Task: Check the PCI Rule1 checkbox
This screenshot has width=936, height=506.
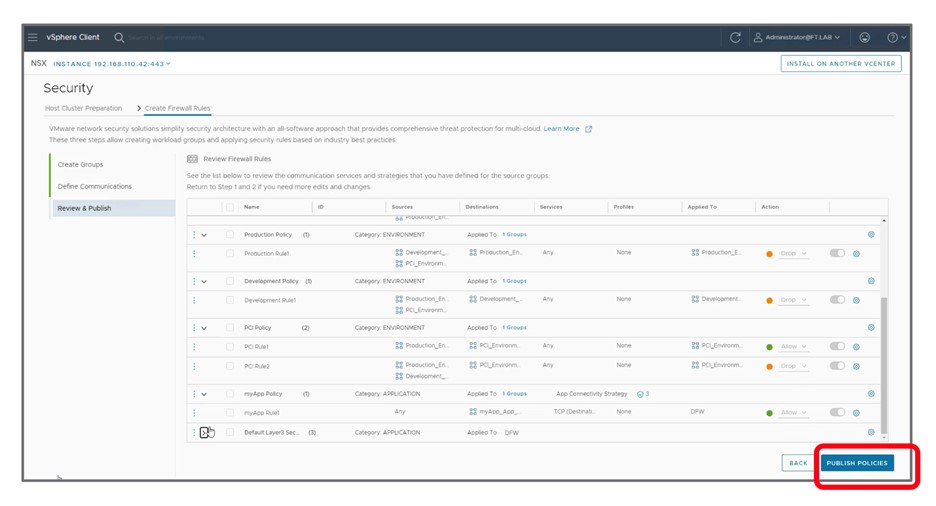Action: [230, 347]
